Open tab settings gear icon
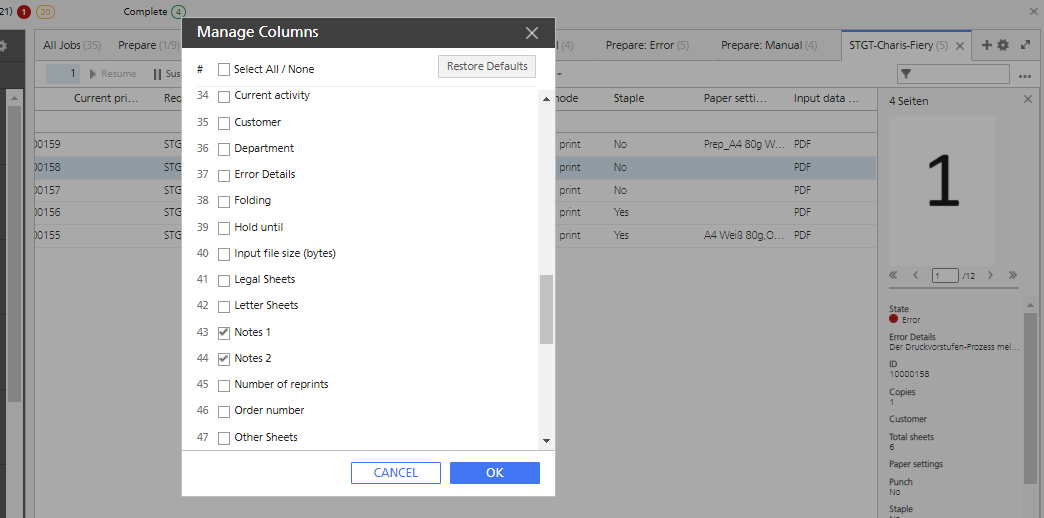Screen dimensions: 1044x518 click(1003, 45)
